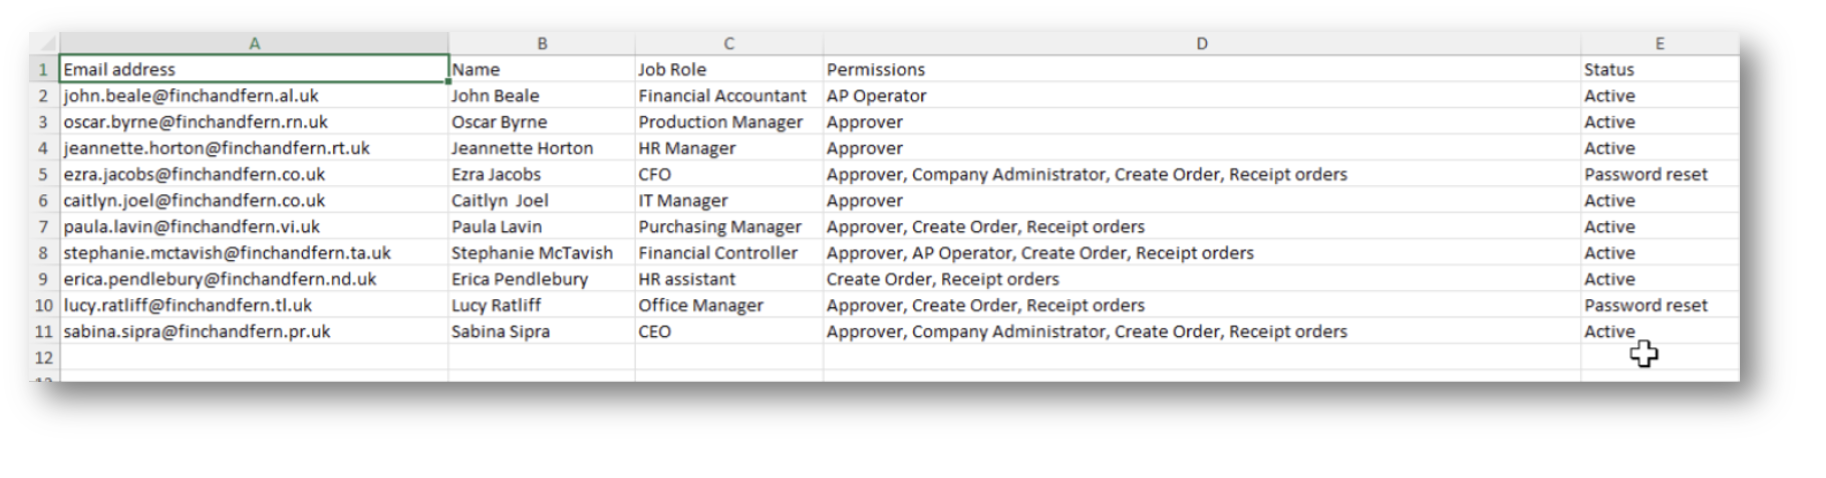Click 'Active' status for Caitlyn Joel
Image resolution: width=1826 pixels, height=478 pixels.
(x=1659, y=200)
